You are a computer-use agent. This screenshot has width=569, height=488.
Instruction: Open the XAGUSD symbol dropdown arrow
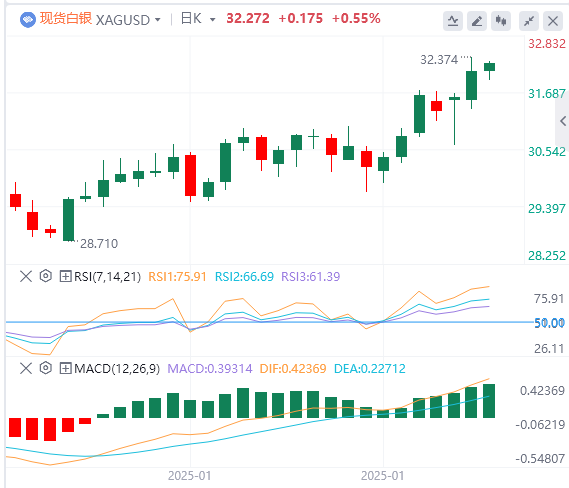(158, 20)
